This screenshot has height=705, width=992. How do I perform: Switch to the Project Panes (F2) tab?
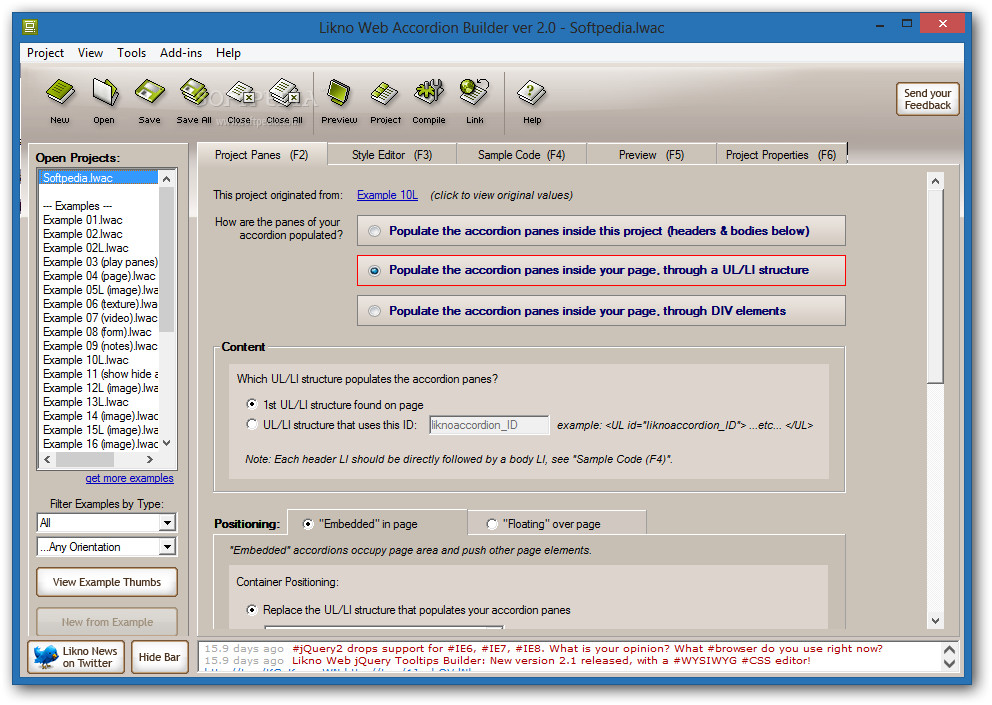tap(262, 155)
